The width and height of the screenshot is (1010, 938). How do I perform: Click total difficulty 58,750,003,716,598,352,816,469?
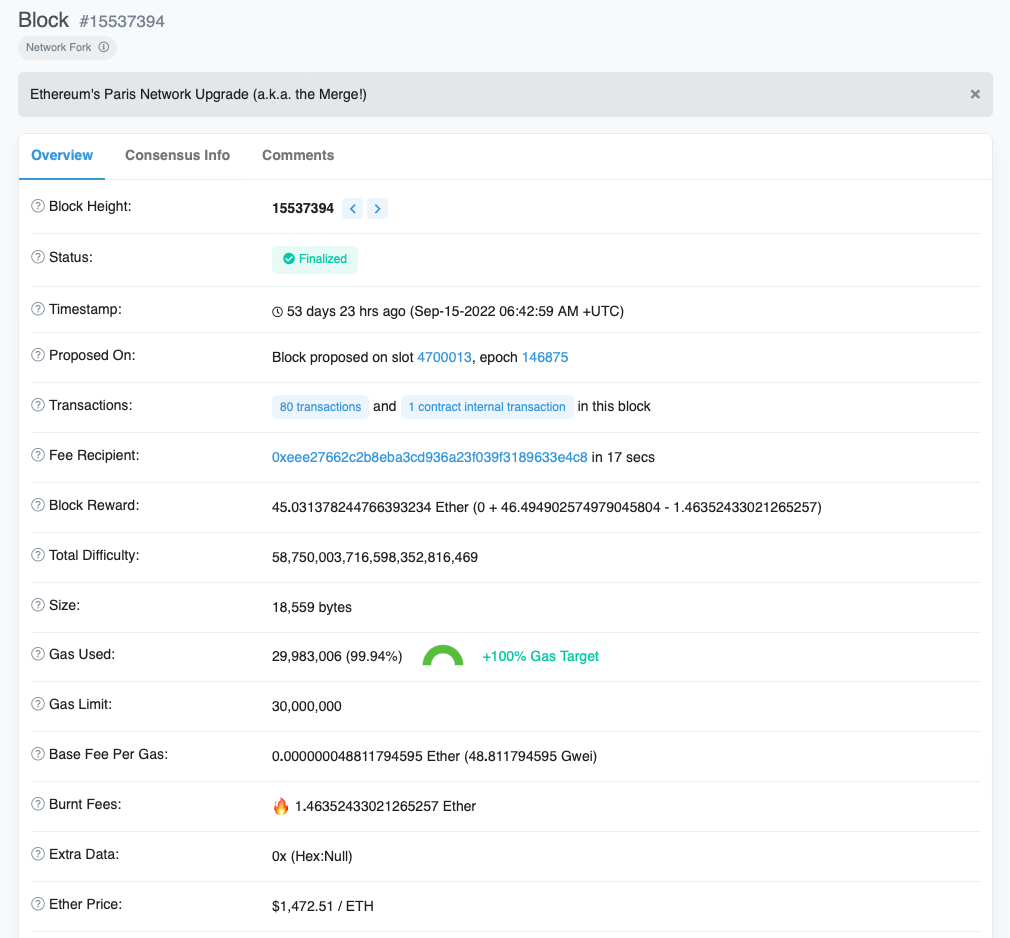tap(375, 557)
